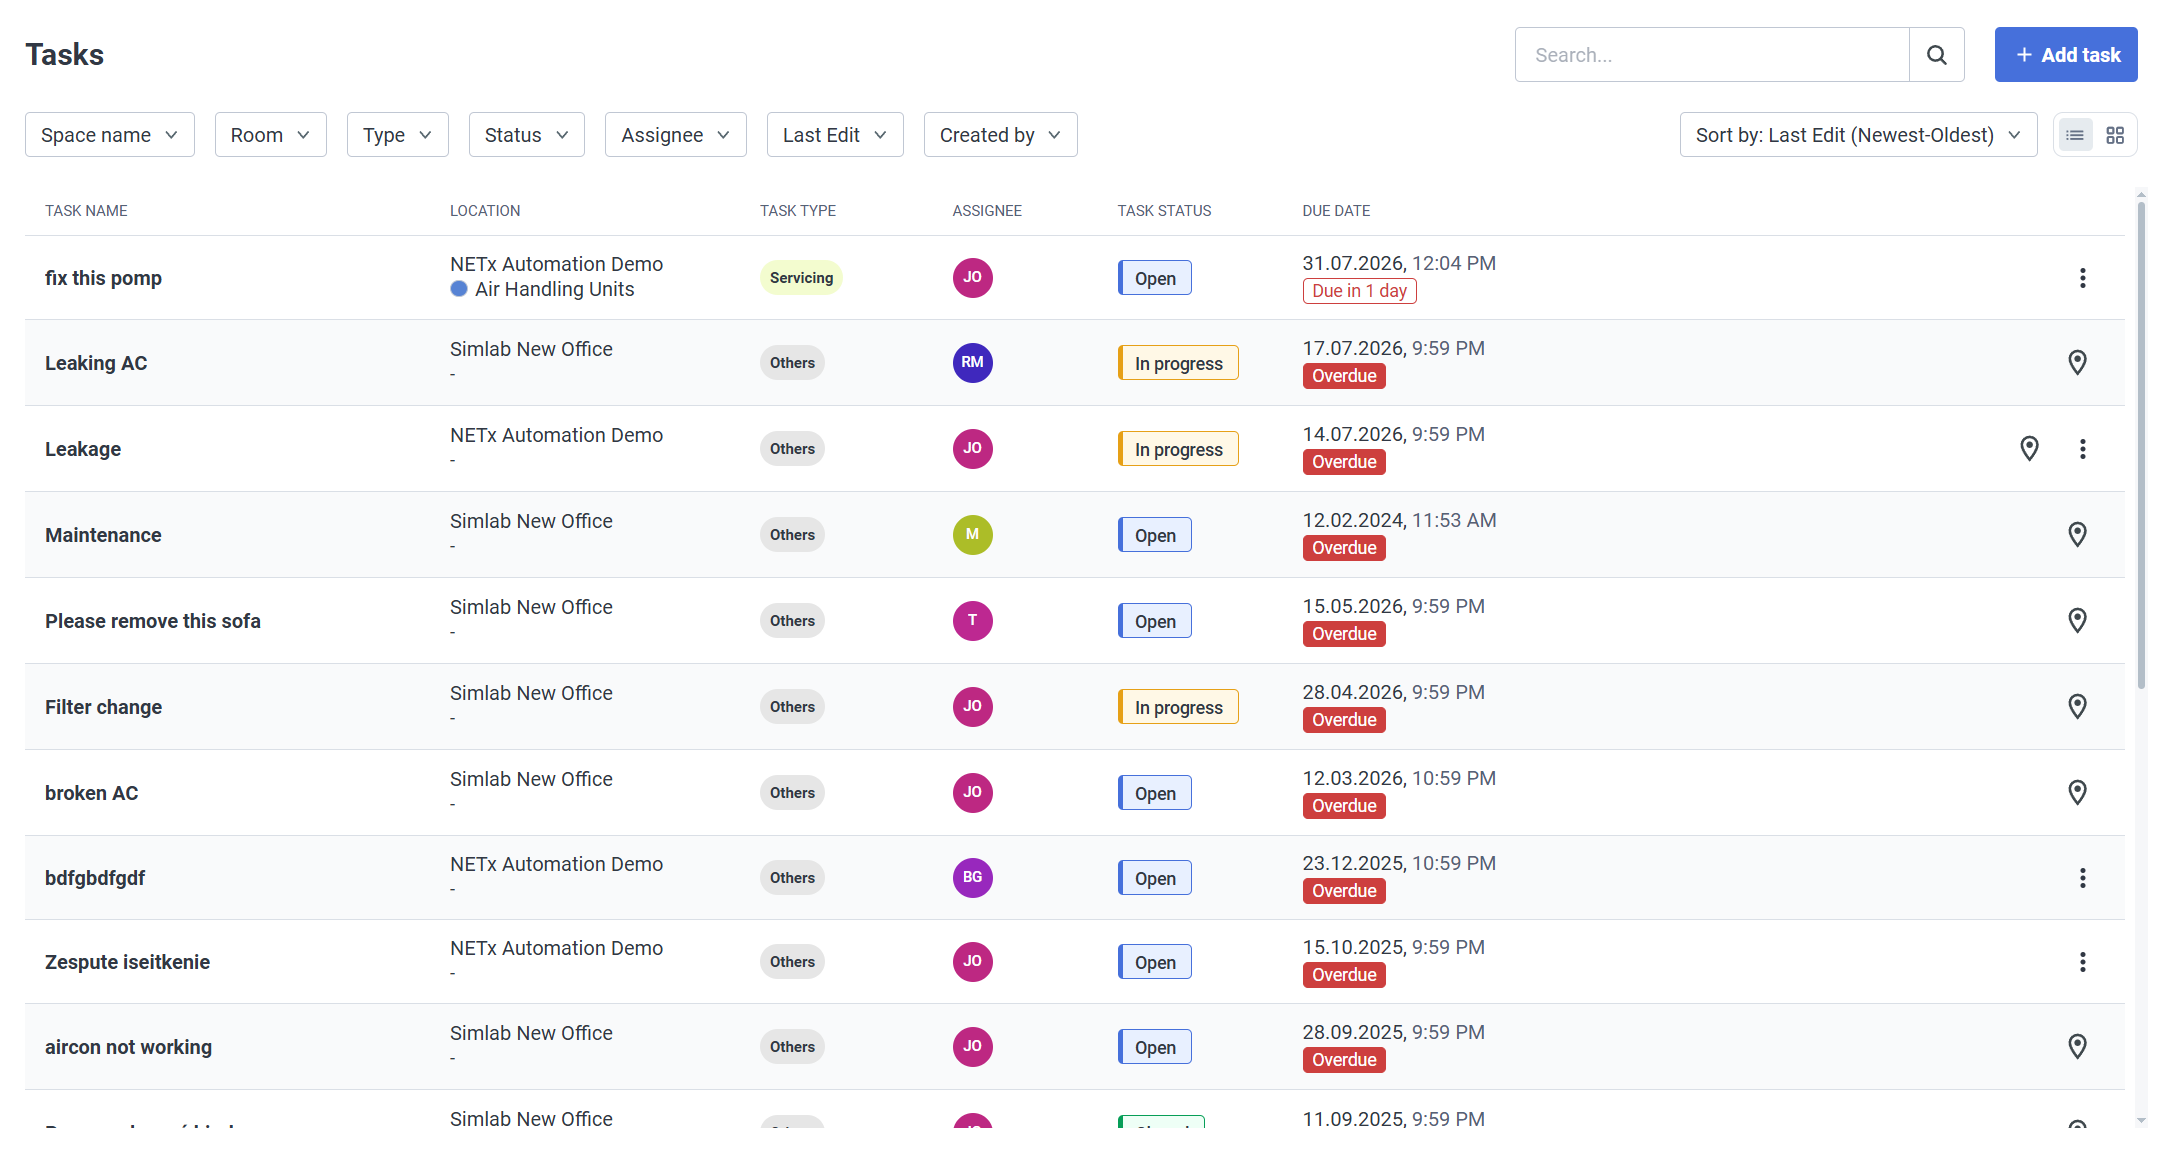Screen dimensions: 2163x1153
Task: Open the Type filter dropdown
Action: point(398,135)
